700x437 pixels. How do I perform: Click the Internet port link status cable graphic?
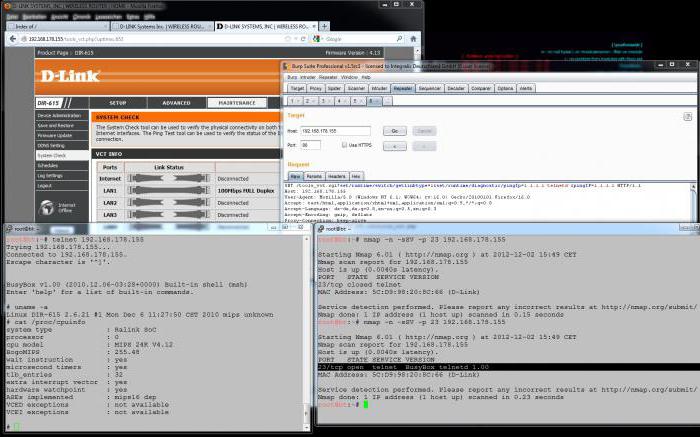point(169,178)
